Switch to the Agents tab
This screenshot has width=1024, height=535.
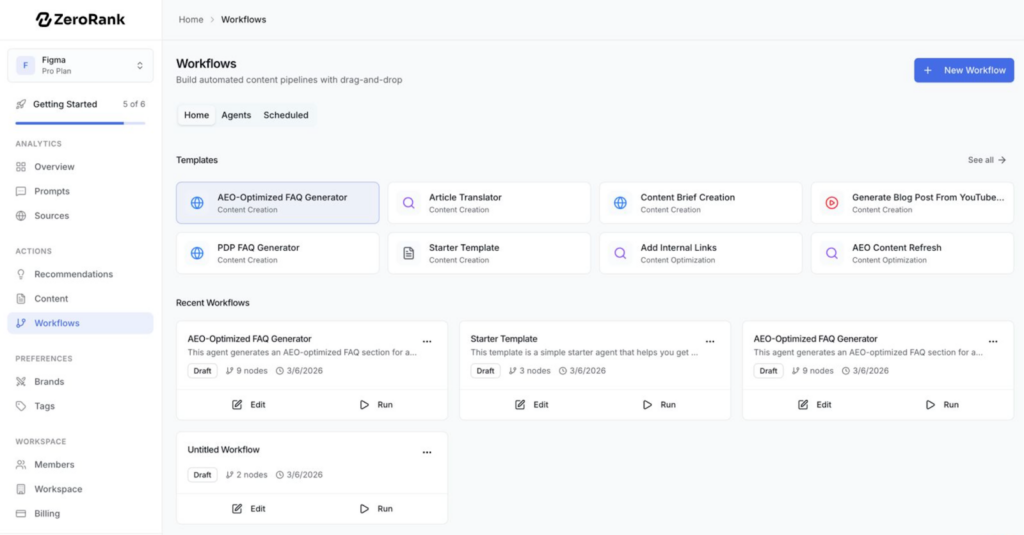tap(236, 115)
